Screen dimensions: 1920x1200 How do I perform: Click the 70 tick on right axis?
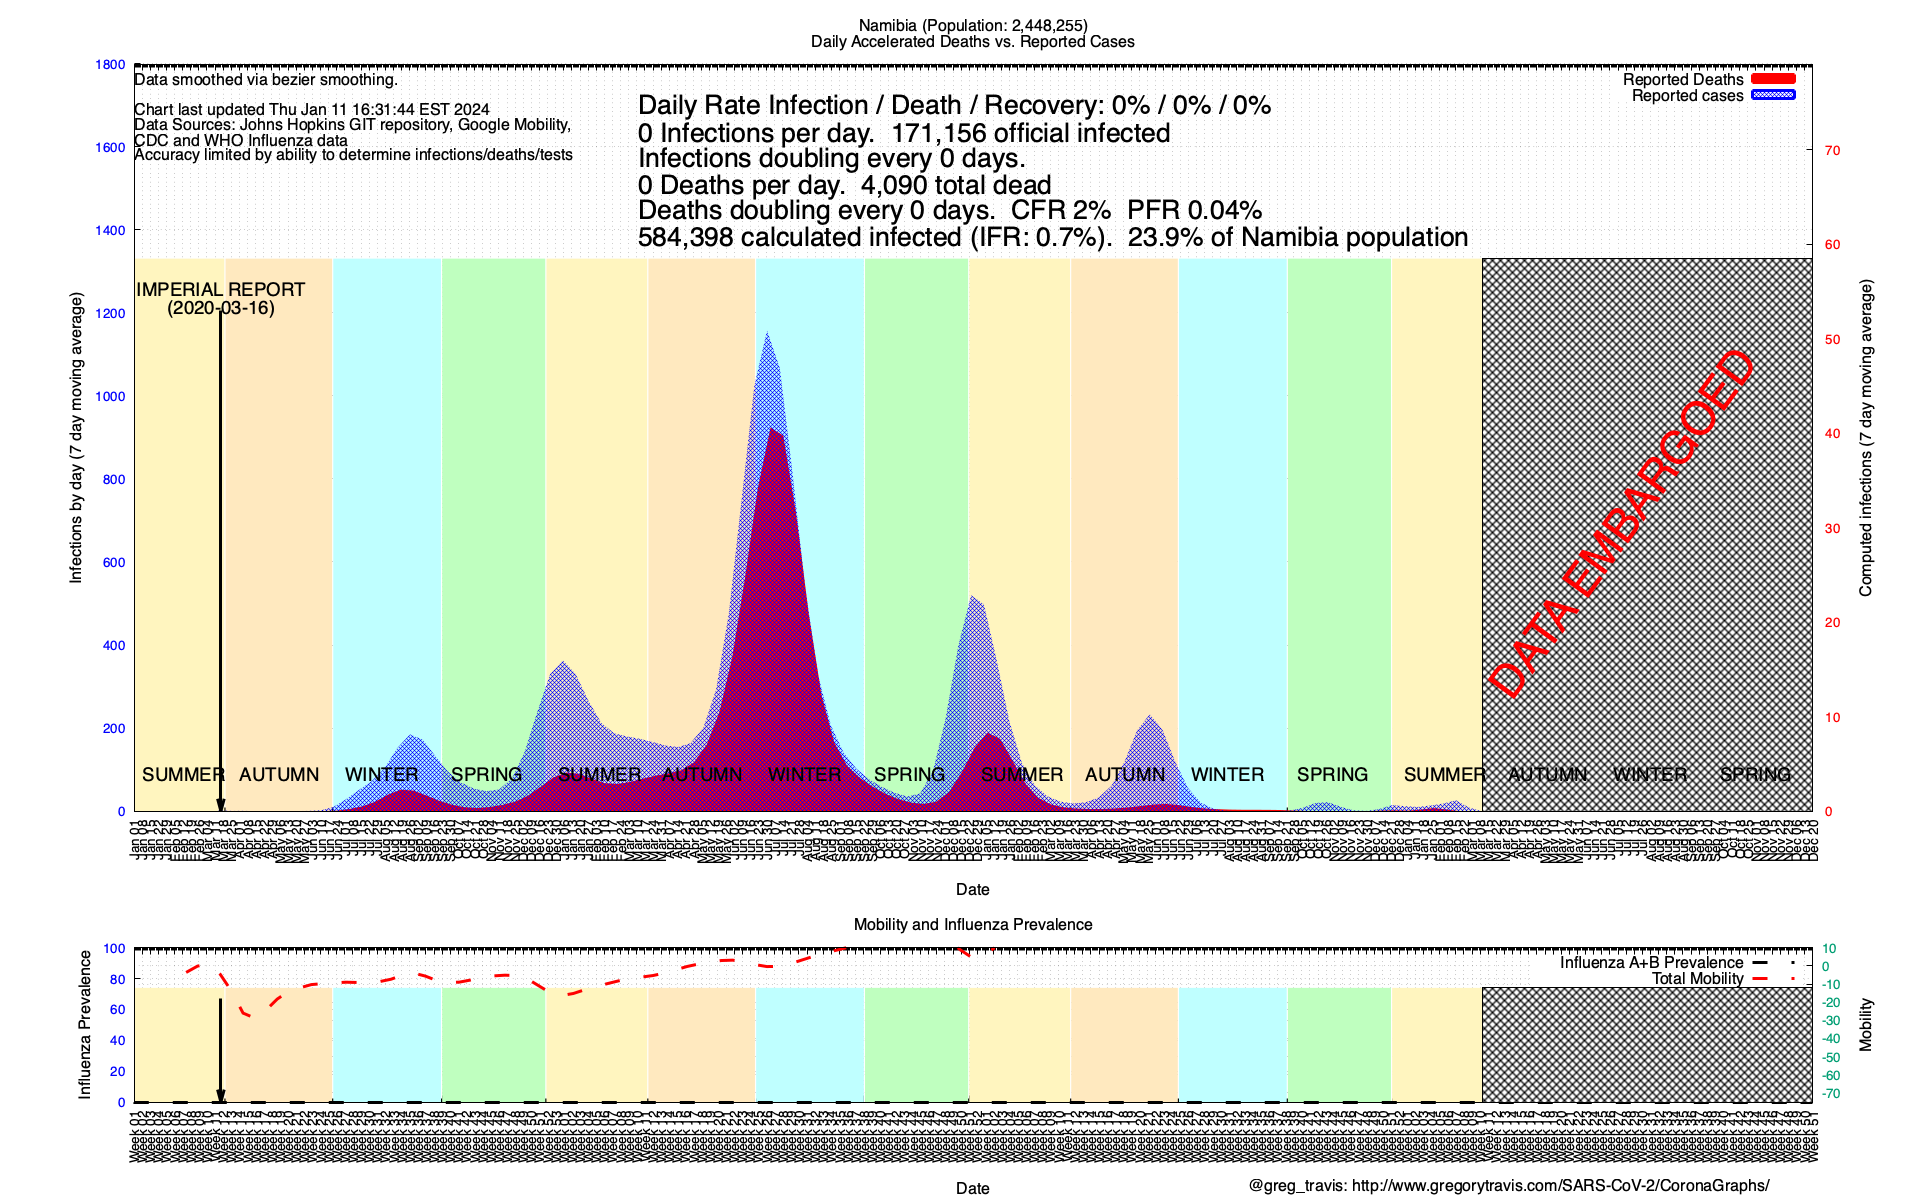(x=1832, y=151)
